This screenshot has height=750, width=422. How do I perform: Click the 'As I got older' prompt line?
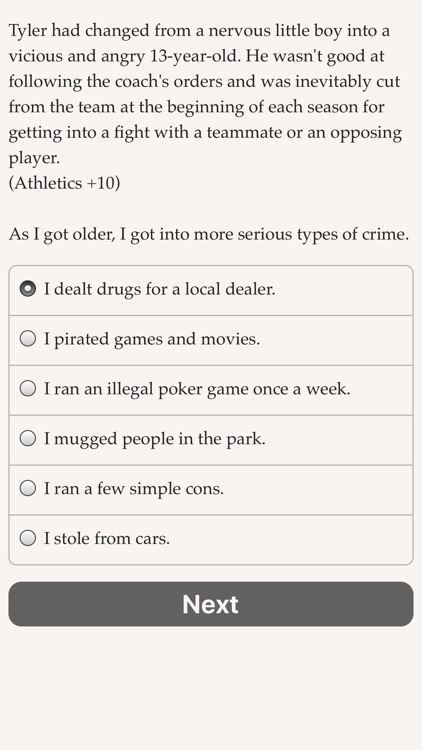pyautogui.click(x=209, y=235)
